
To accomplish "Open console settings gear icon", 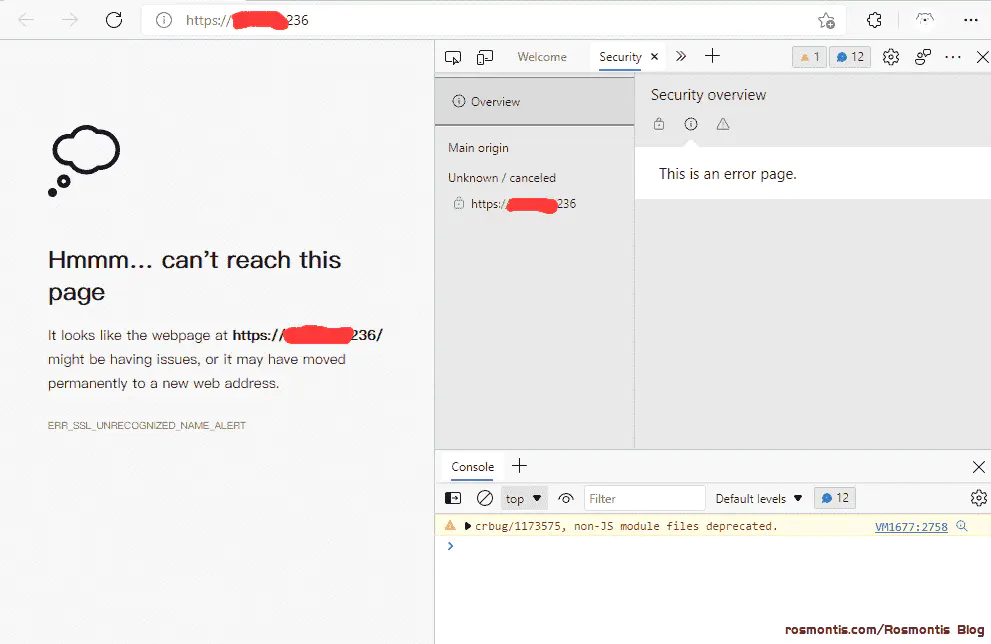I will (x=978, y=498).
